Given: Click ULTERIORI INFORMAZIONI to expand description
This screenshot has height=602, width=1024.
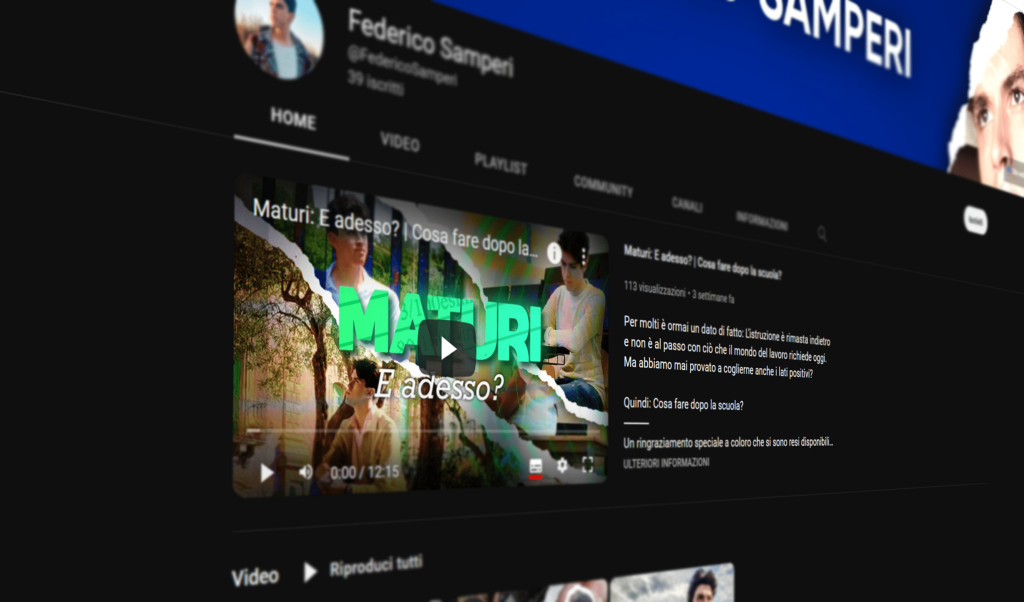Looking at the screenshot, I should pos(666,463).
